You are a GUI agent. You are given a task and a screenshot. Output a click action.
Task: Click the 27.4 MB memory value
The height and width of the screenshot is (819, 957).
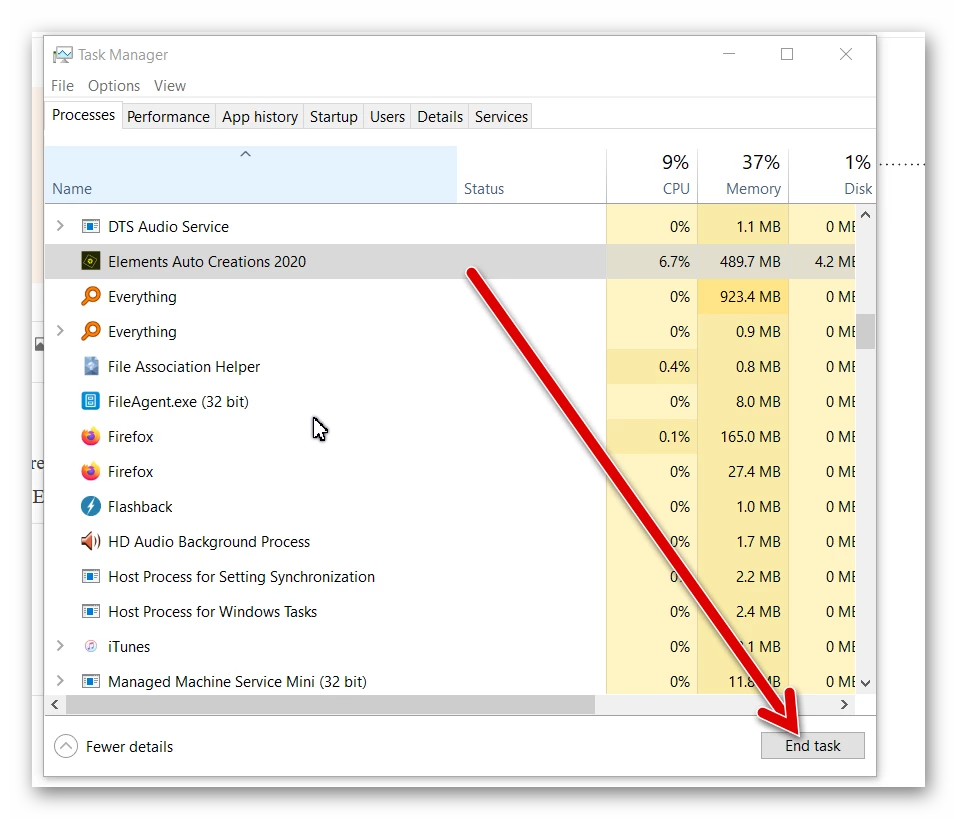(x=754, y=472)
